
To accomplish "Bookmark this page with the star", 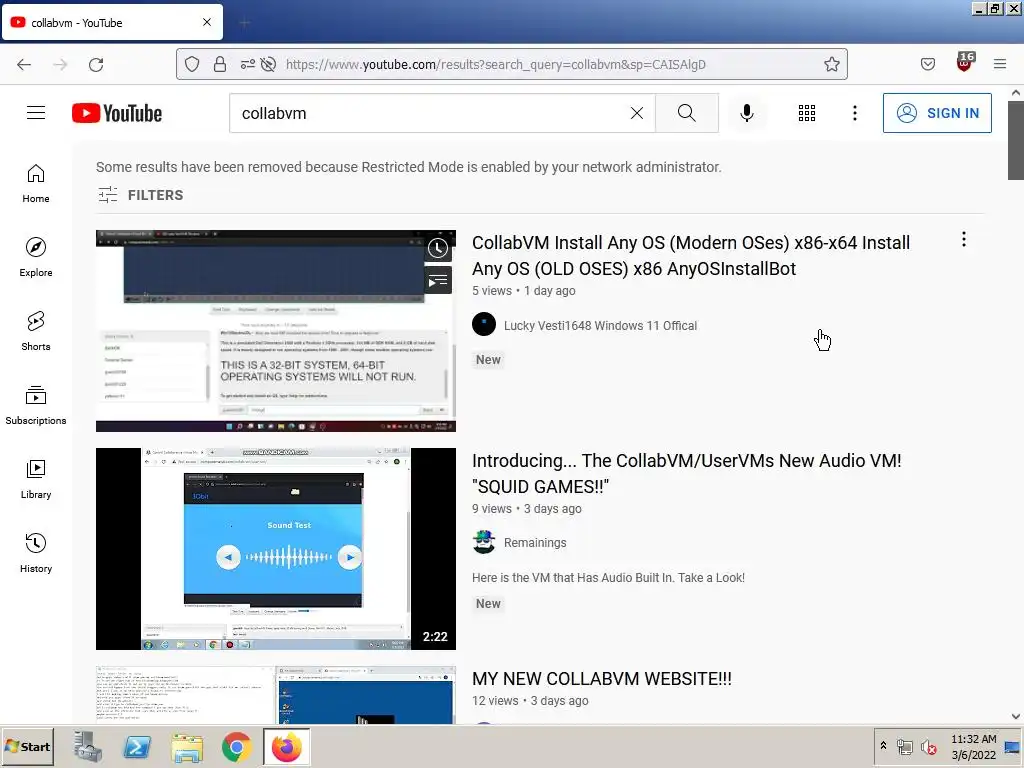I will [x=831, y=64].
